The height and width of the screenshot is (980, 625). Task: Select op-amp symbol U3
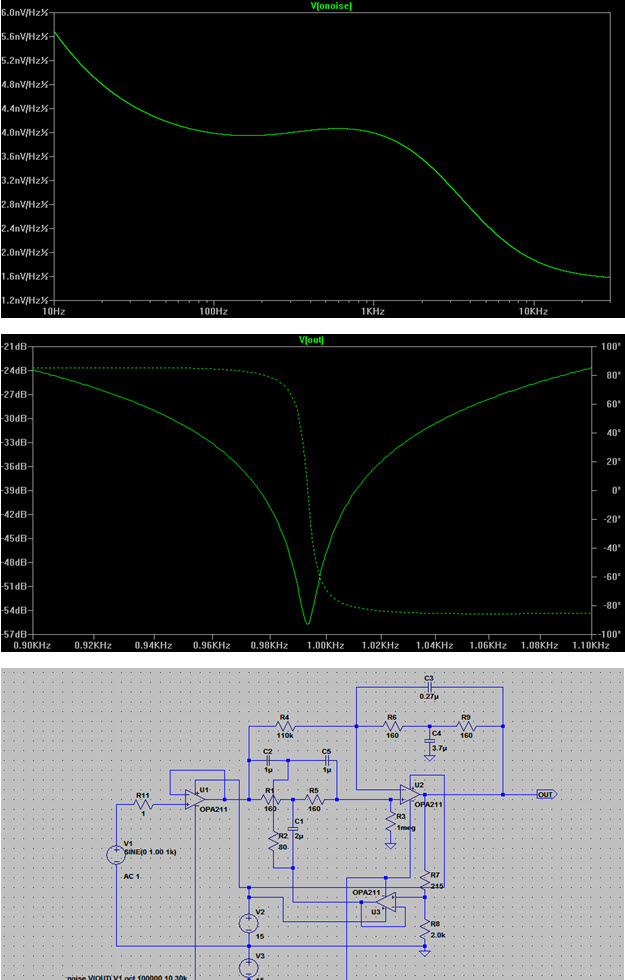click(385, 902)
